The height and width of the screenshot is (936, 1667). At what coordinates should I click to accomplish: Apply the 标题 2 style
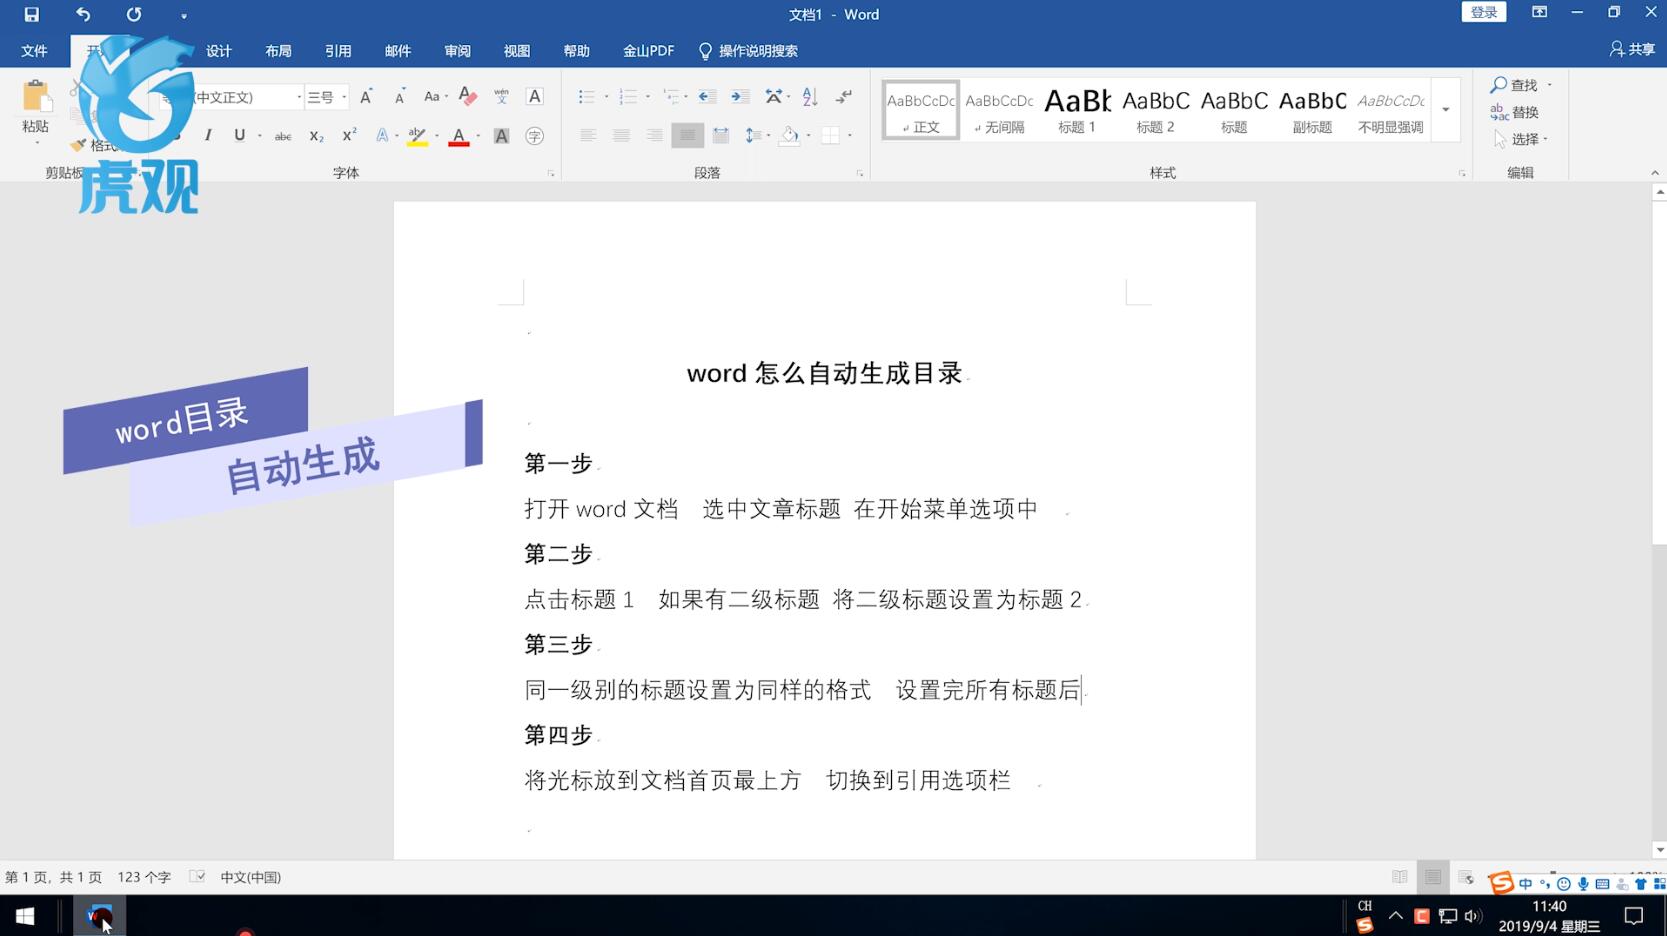1156,110
